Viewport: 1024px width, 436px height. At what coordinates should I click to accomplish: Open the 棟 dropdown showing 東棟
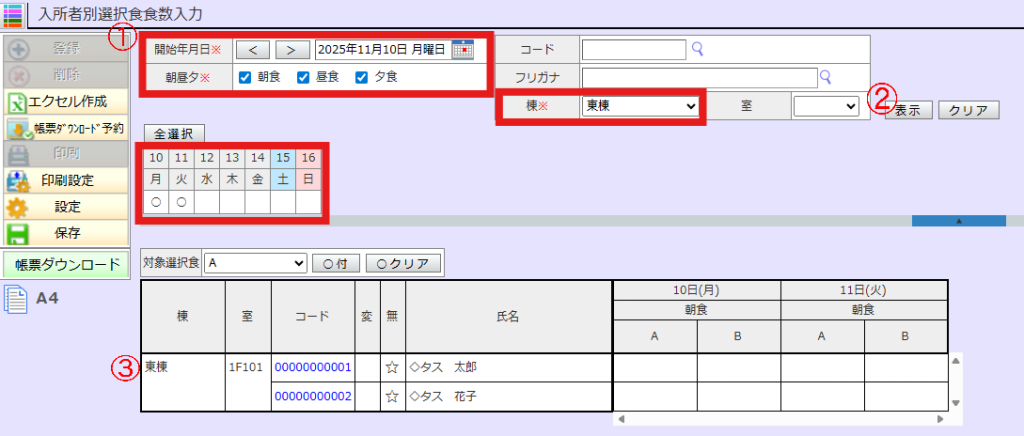pos(641,105)
